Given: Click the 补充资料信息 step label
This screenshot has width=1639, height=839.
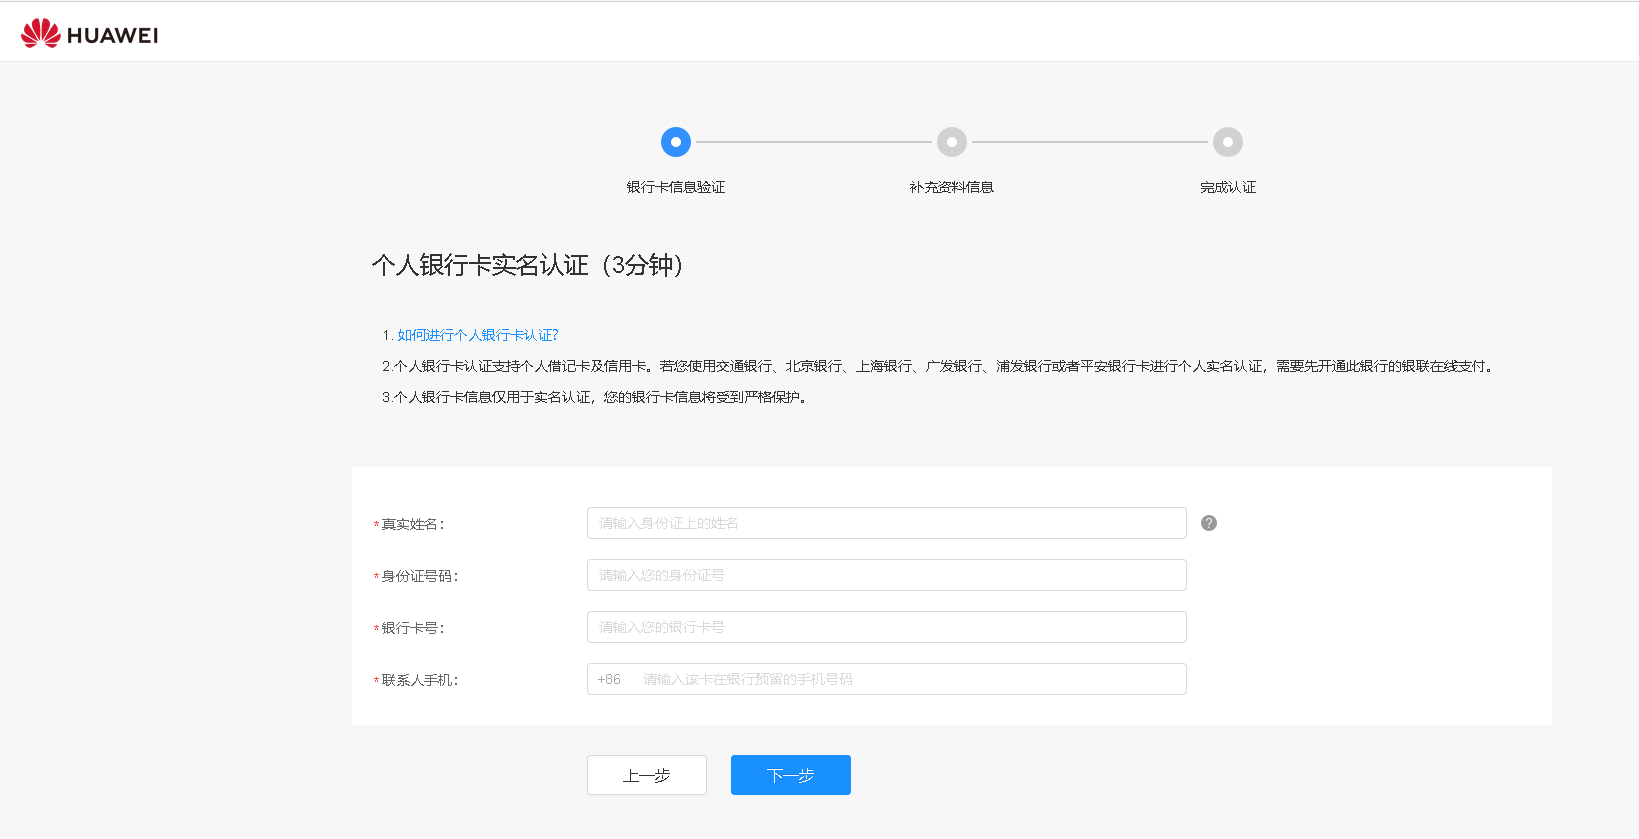Looking at the screenshot, I should [x=952, y=187].
